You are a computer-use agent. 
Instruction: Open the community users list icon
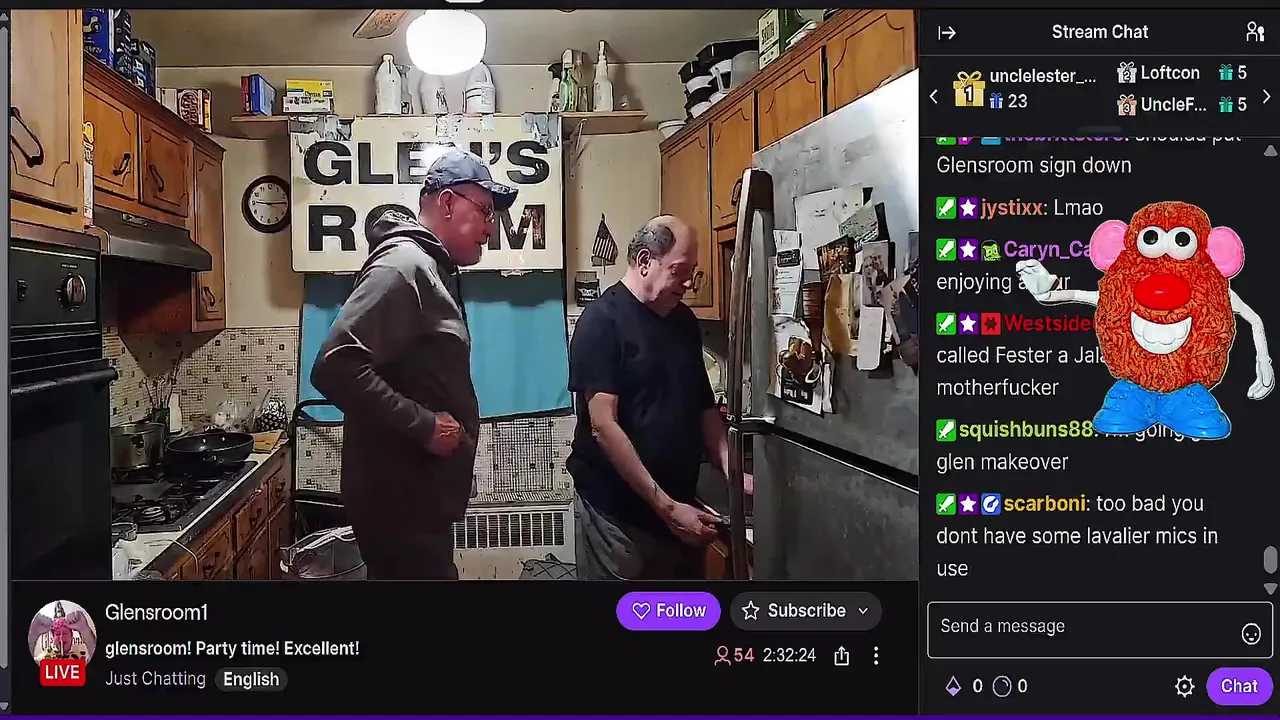click(x=1255, y=32)
